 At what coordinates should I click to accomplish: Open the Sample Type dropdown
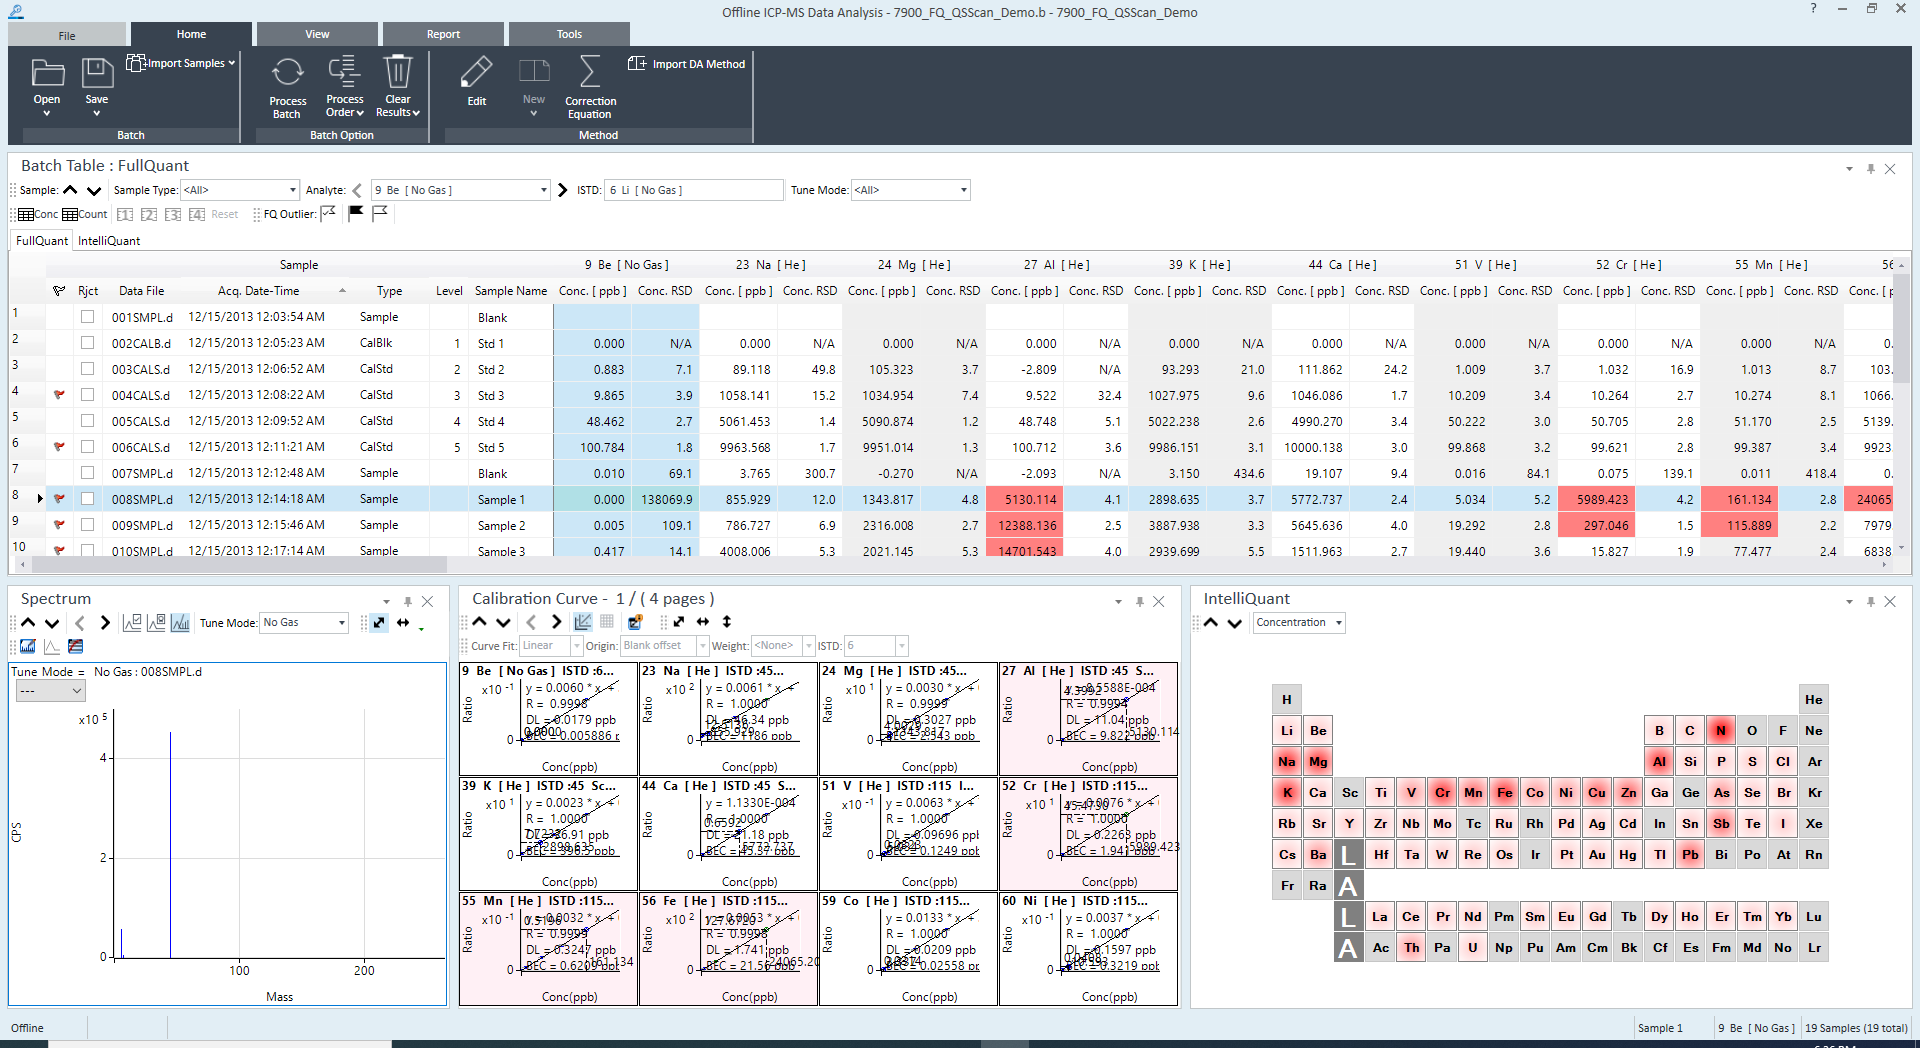240,190
